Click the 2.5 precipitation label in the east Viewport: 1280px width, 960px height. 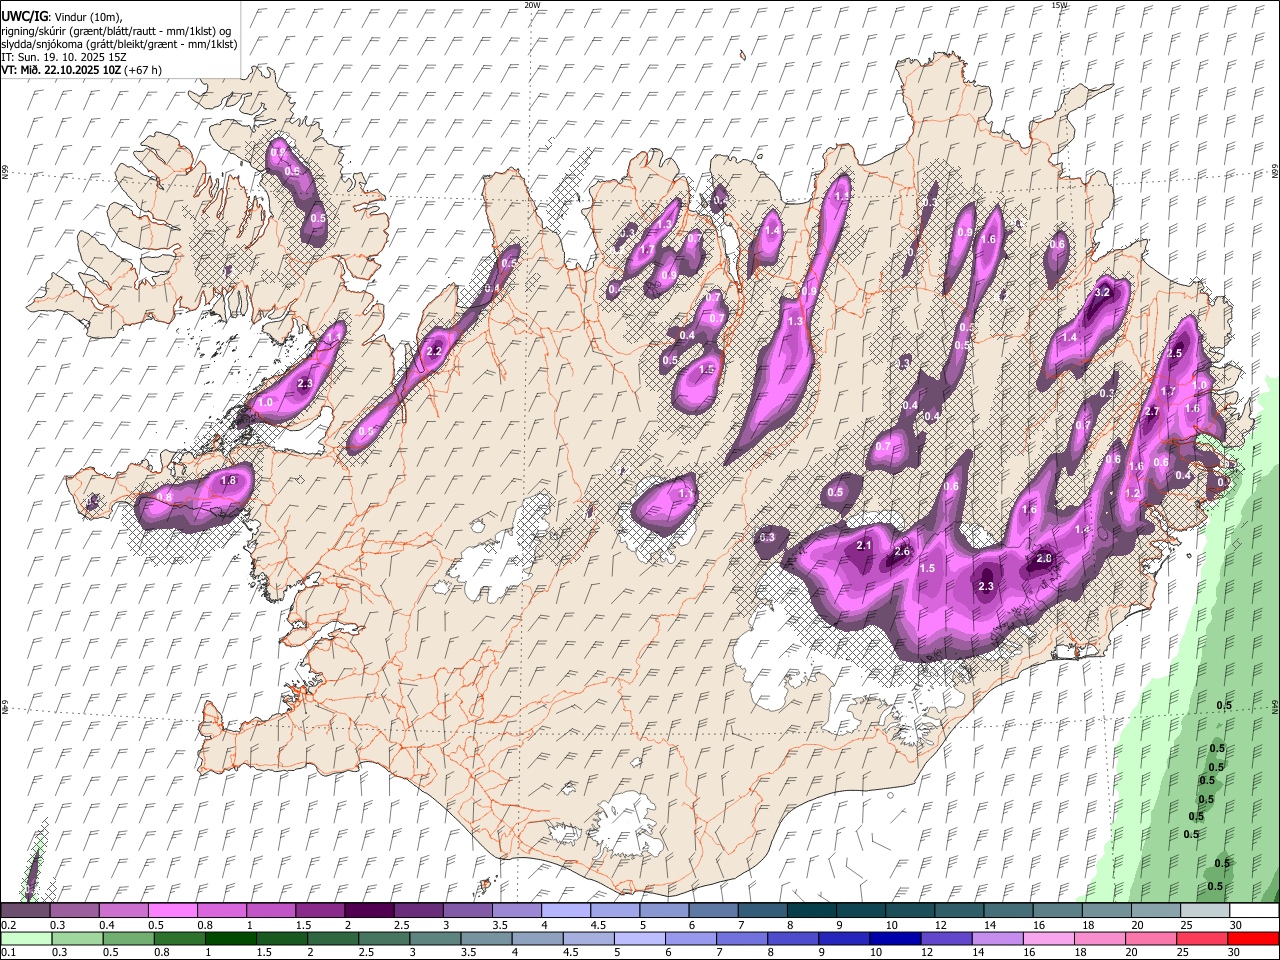tap(1174, 353)
